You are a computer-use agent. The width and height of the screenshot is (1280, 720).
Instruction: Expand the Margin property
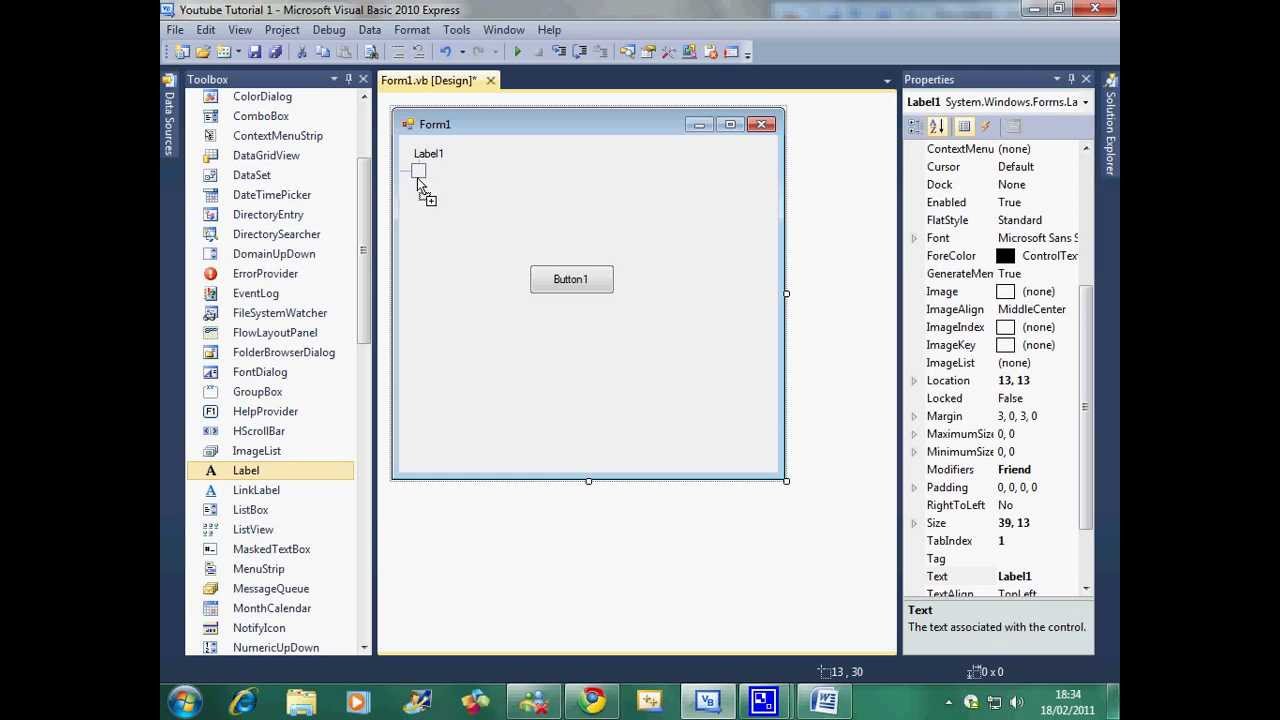click(914, 416)
